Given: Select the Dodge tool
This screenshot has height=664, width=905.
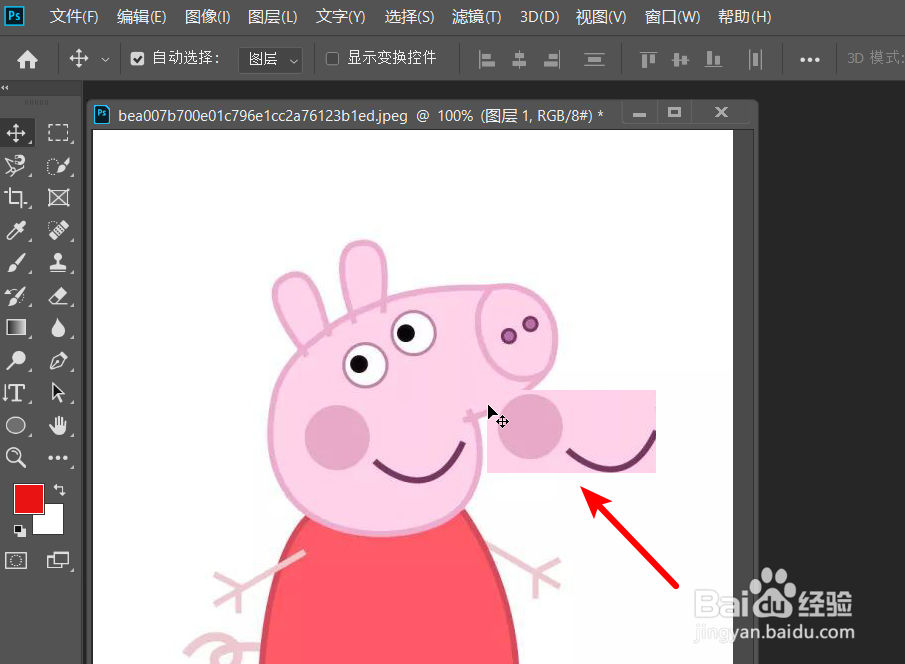Looking at the screenshot, I should [16, 360].
